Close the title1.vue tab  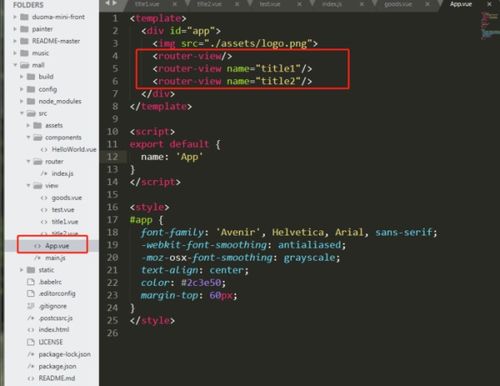coord(175,4)
